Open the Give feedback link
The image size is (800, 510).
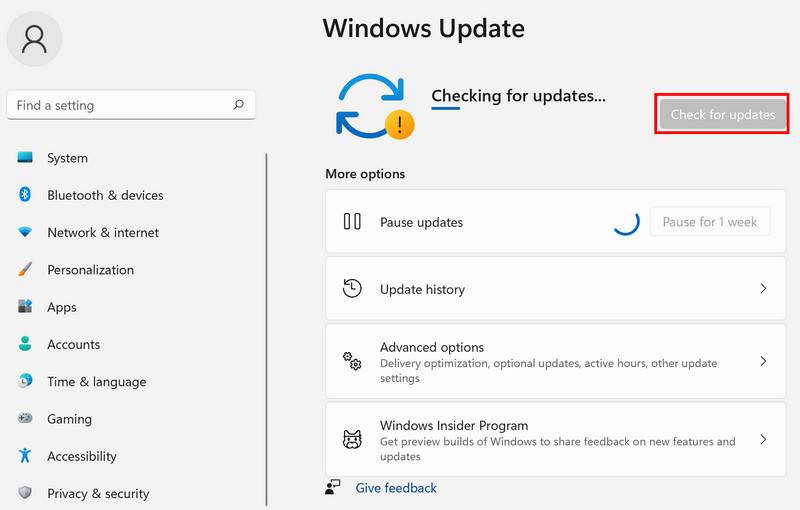point(396,488)
